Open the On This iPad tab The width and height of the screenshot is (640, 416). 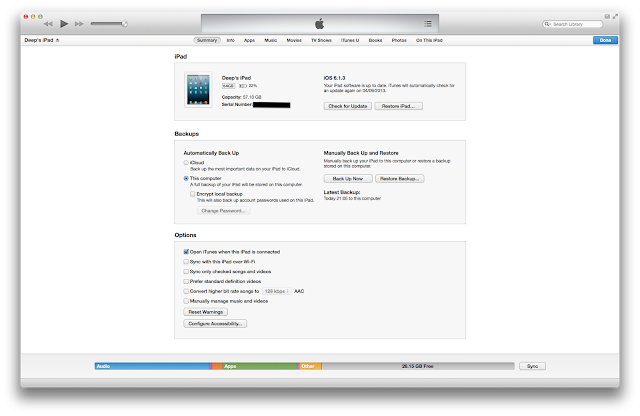coord(429,40)
